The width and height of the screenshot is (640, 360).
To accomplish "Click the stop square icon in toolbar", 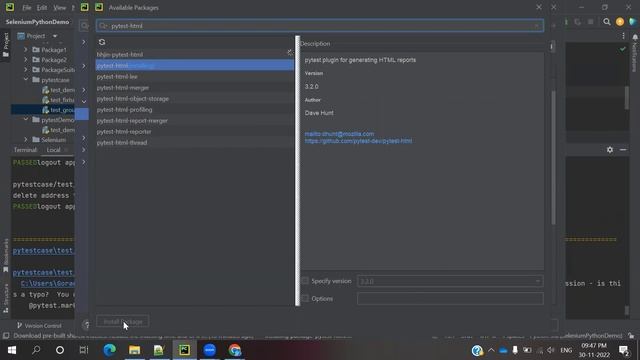I will coord(591,22).
